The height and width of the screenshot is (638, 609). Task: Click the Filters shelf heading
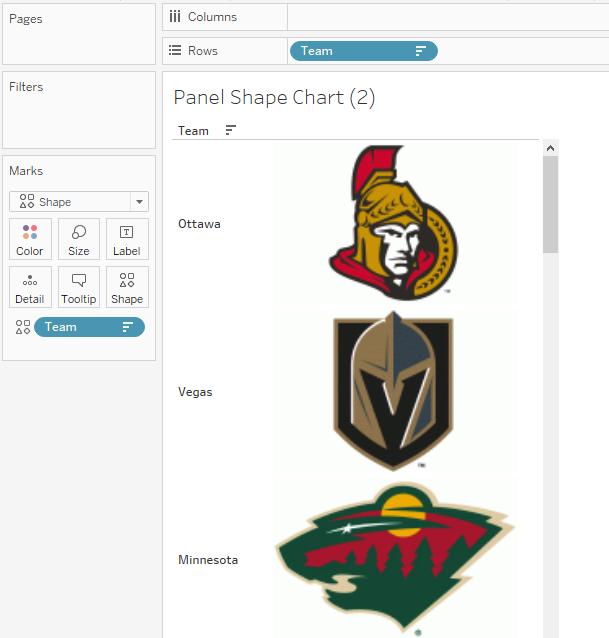click(x=26, y=87)
